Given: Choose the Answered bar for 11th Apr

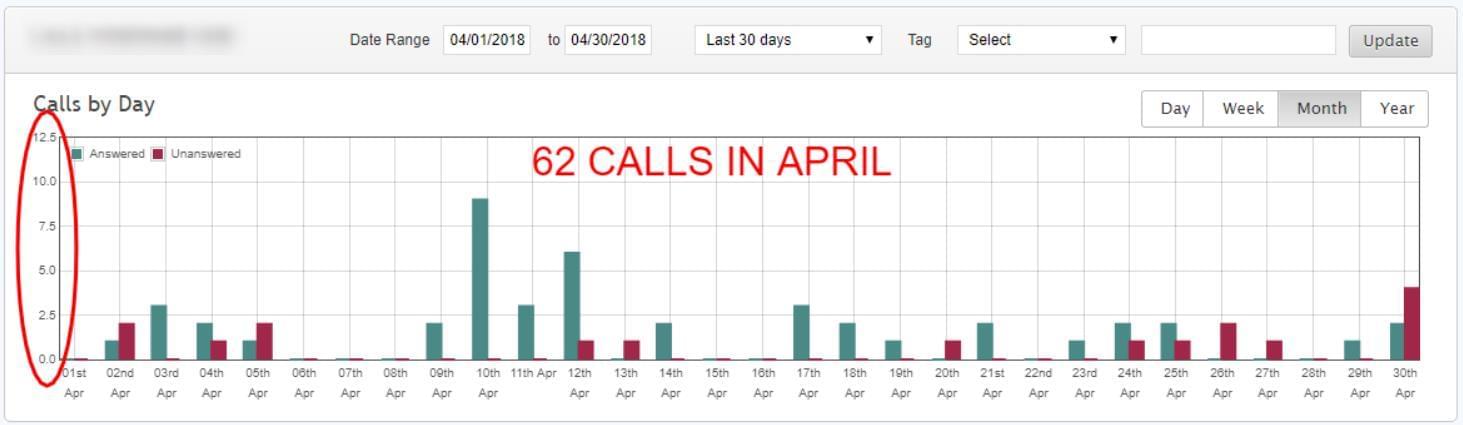Looking at the screenshot, I should pos(526,332).
